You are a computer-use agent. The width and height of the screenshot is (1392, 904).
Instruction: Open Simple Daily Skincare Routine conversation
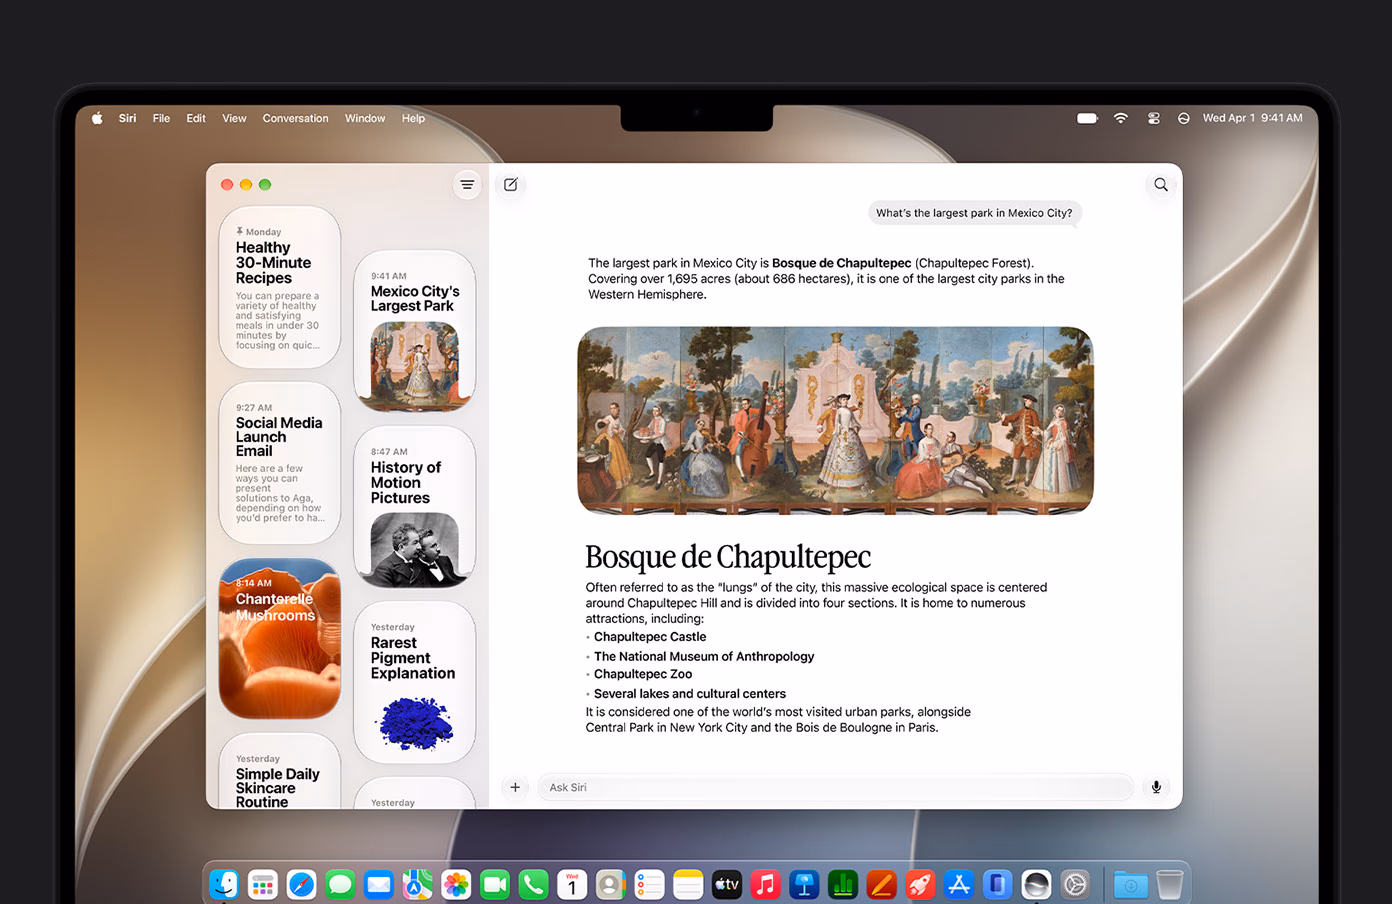point(280,771)
